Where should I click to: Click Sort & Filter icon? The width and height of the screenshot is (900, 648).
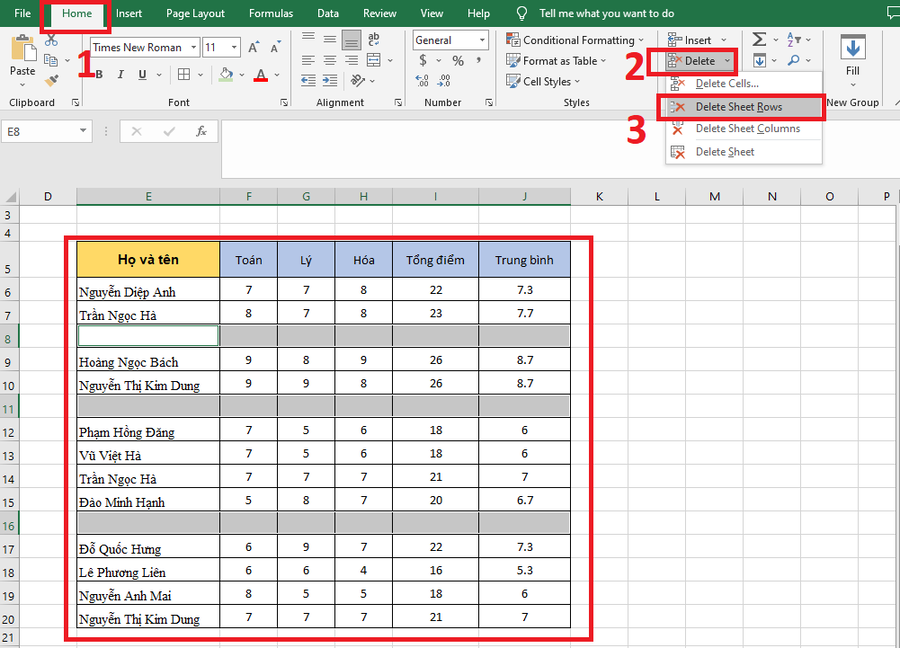coord(793,39)
